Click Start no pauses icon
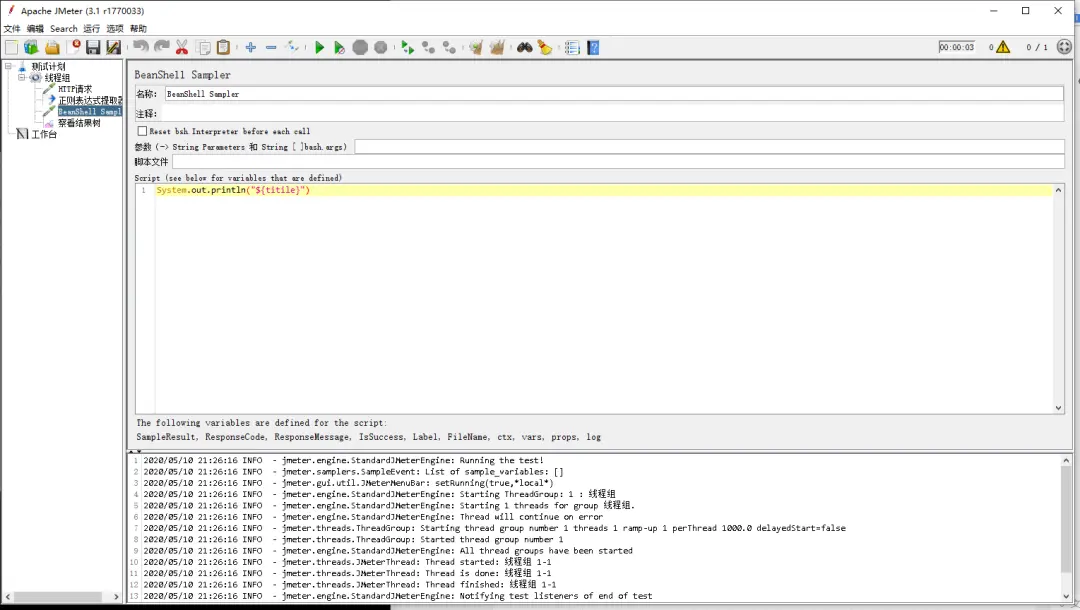Image resolution: width=1080 pixels, height=610 pixels. pos(339,48)
